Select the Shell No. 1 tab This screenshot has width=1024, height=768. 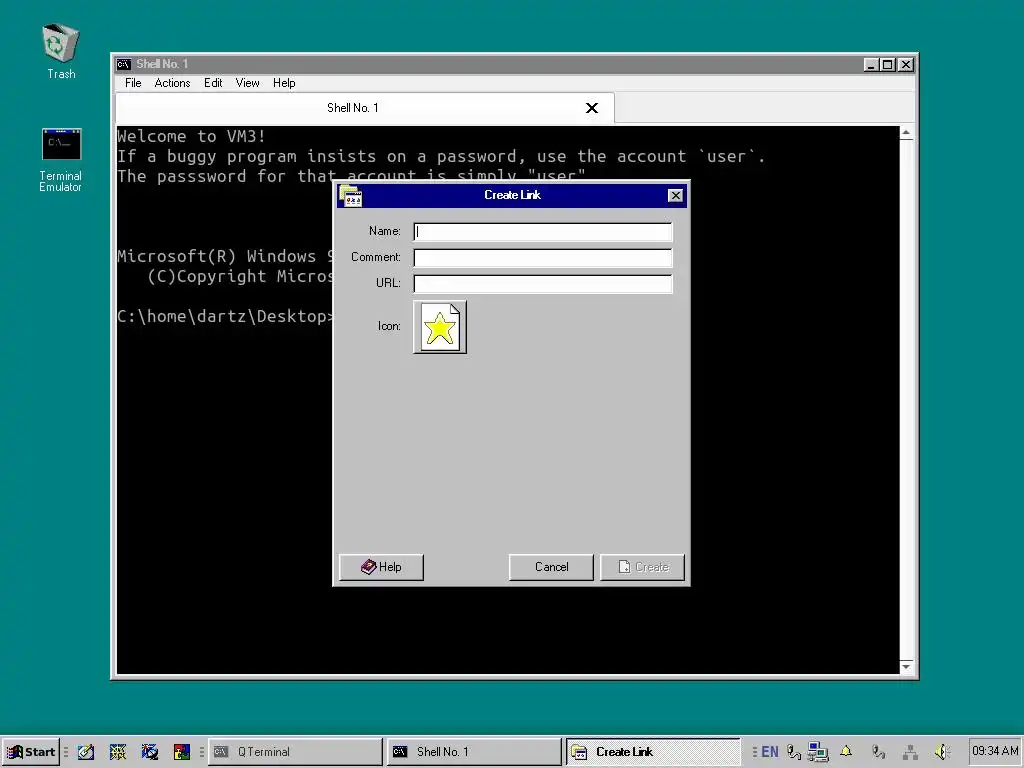pos(364,108)
